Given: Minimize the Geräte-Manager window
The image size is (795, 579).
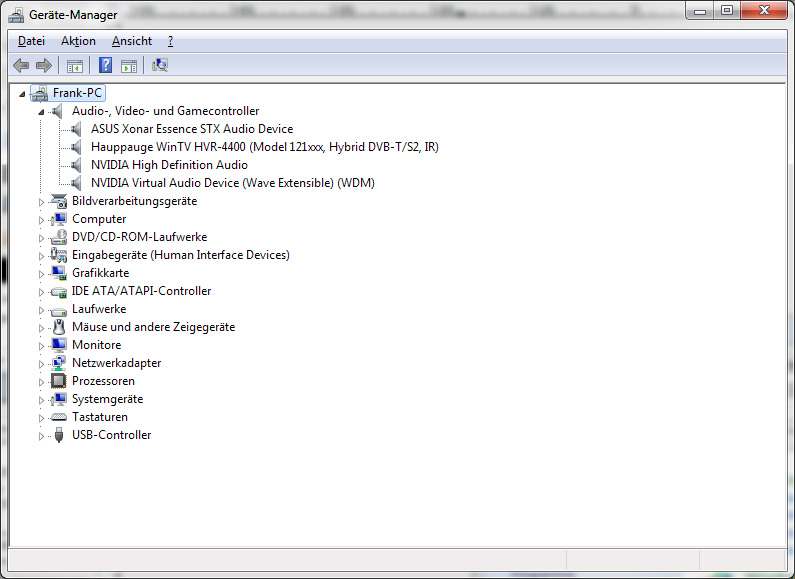Looking at the screenshot, I should click(x=700, y=11).
